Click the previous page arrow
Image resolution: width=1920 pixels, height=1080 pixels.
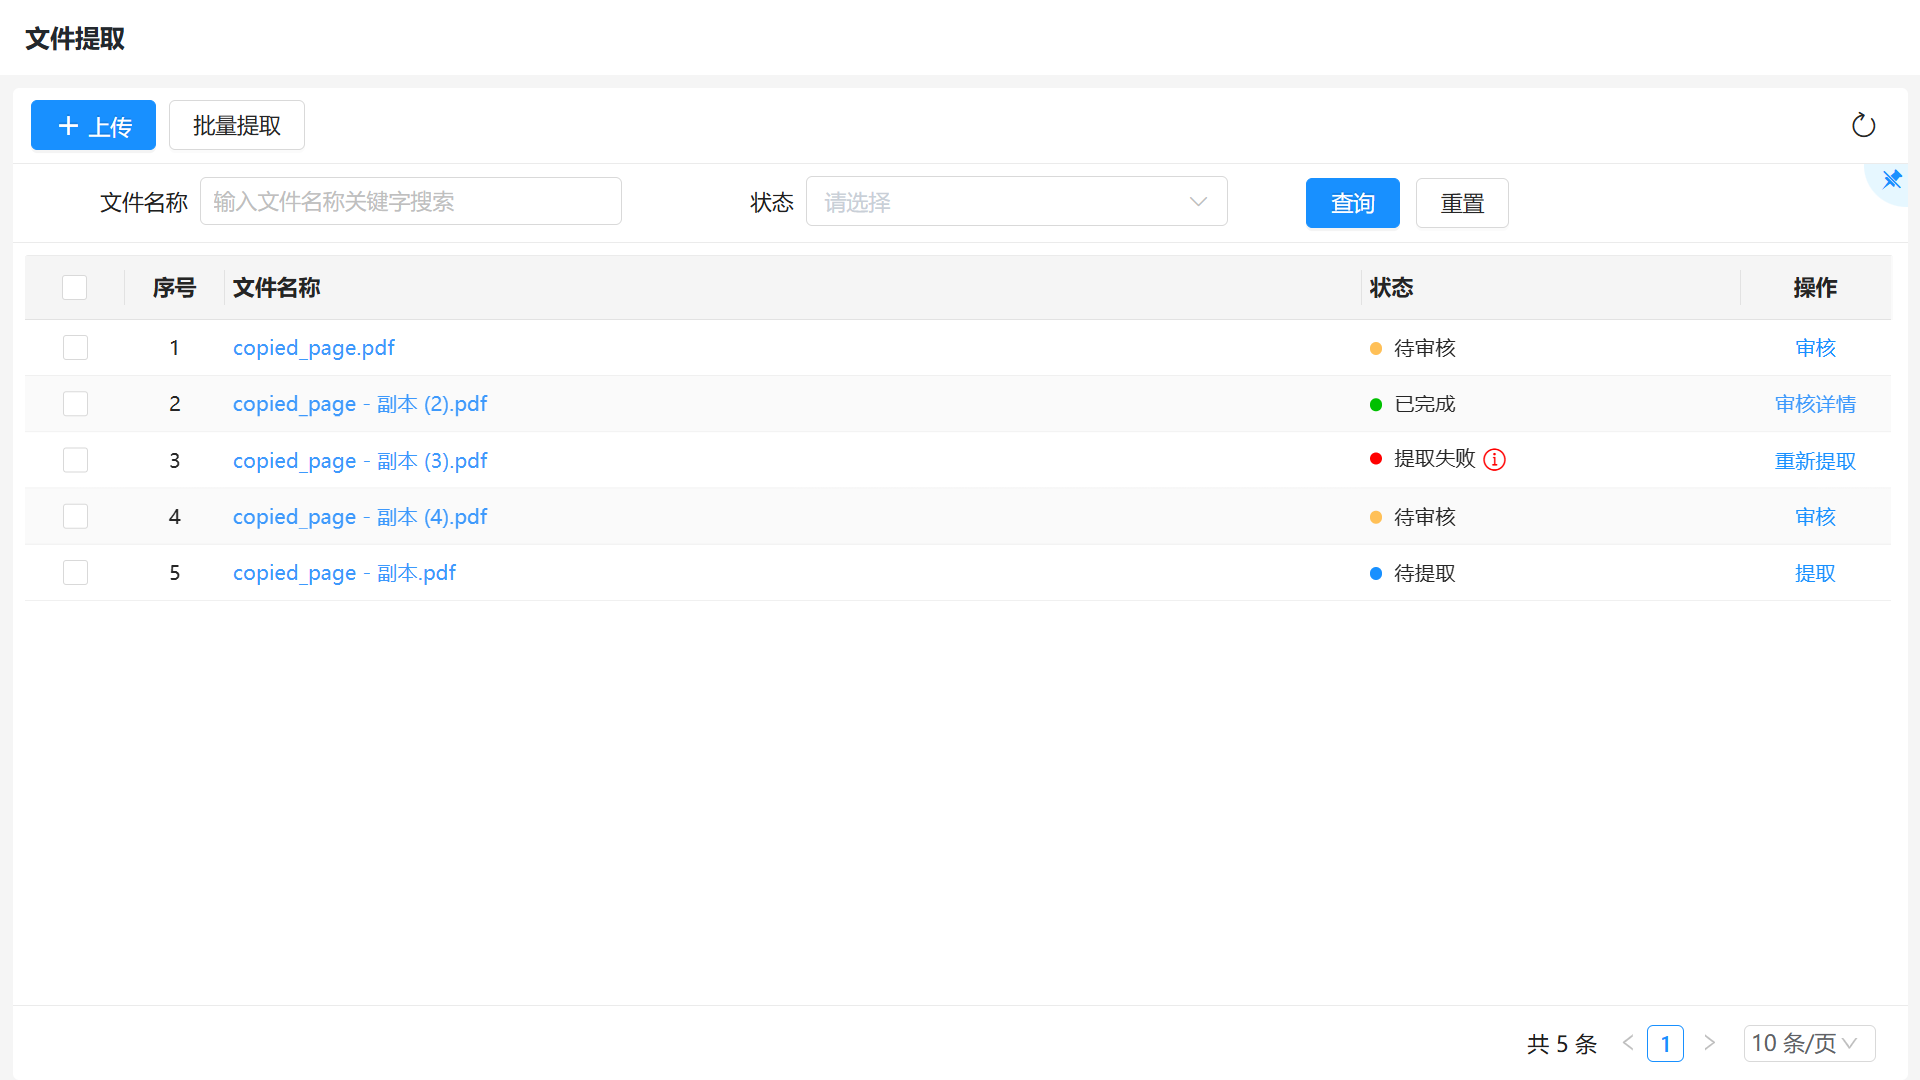click(1628, 1043)
